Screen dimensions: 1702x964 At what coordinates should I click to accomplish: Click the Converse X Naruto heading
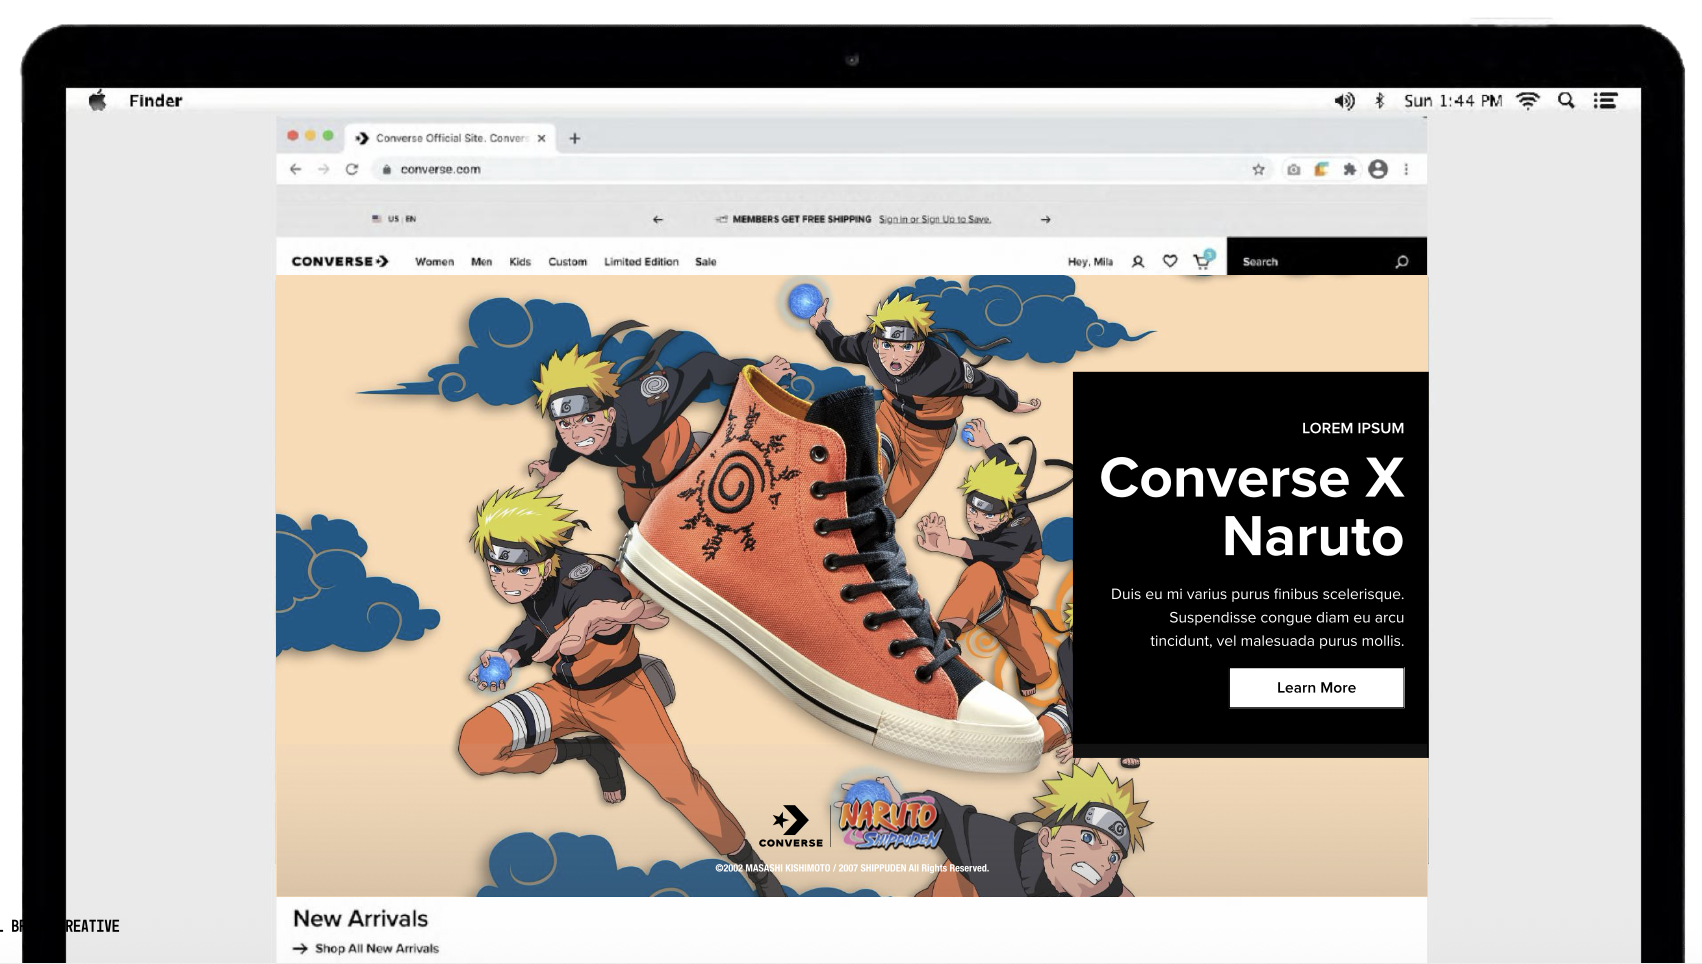[1252, 507]
